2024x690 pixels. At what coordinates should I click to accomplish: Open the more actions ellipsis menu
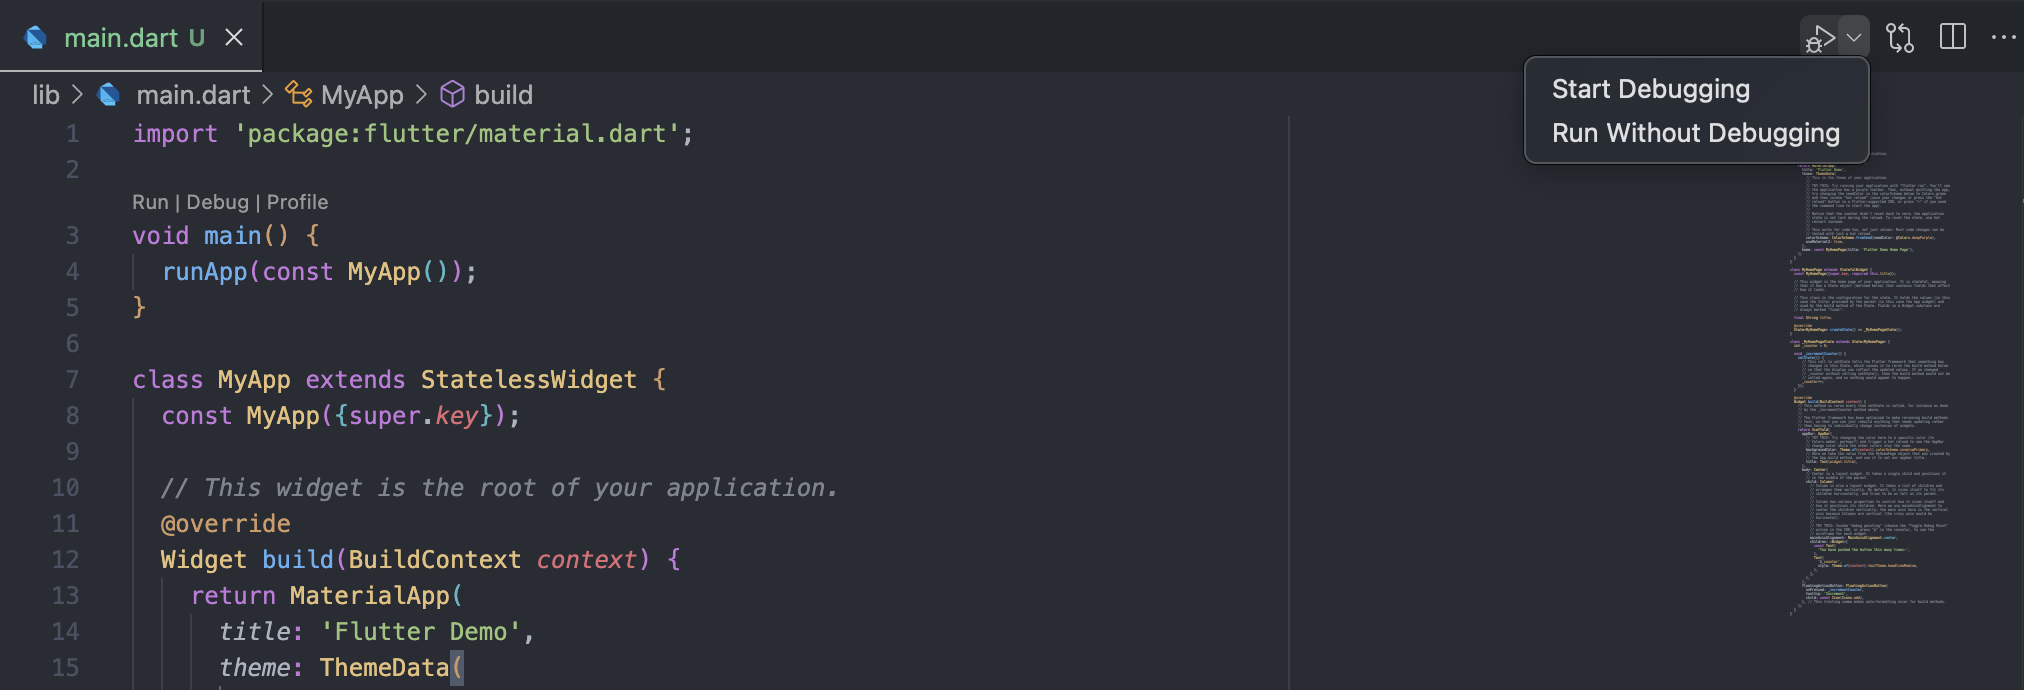2004,37
